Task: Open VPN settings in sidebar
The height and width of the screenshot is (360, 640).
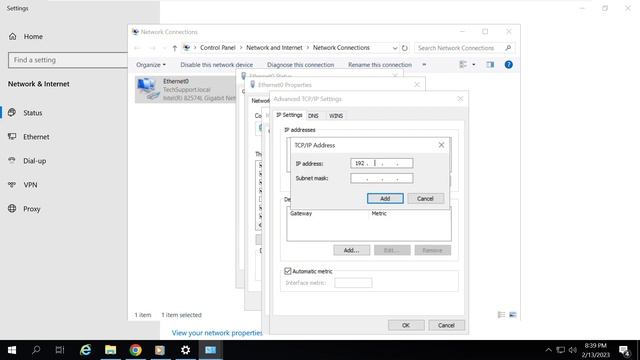Action: click(x=30, y=185)
